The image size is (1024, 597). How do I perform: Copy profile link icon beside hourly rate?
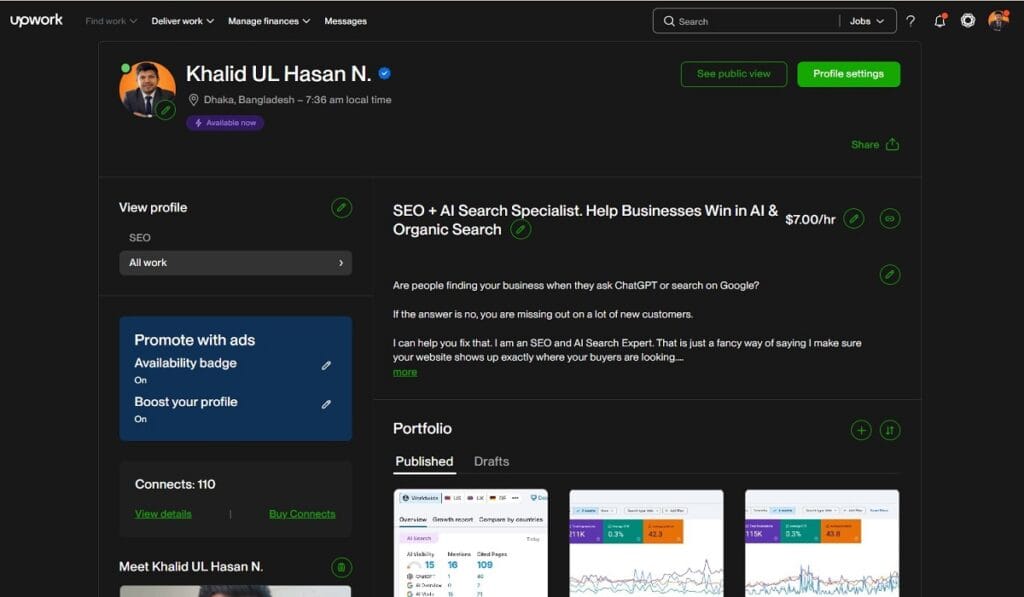[x=889, y=218]
